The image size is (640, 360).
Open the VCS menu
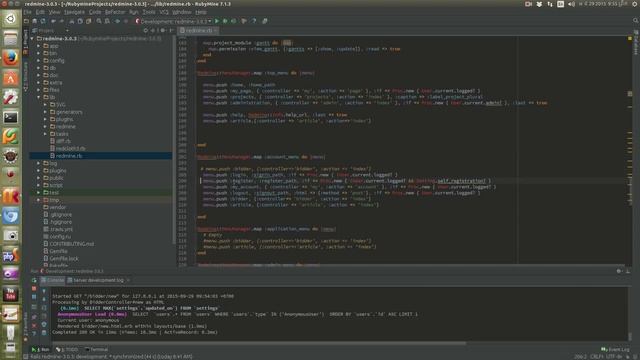pos(164,12)
